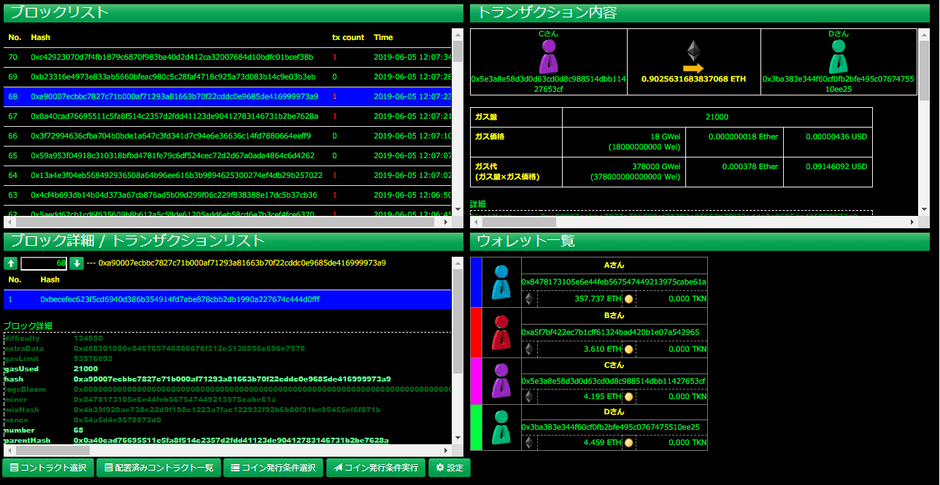Screen dimensions: 940x485
Task: Click the Hash column header in block list
Action: point(40,37)
